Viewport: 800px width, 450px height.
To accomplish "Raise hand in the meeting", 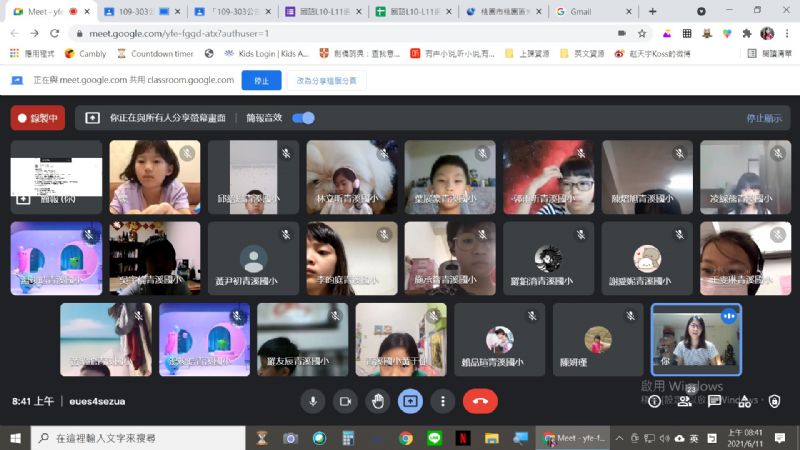I will tap(378, 401).
